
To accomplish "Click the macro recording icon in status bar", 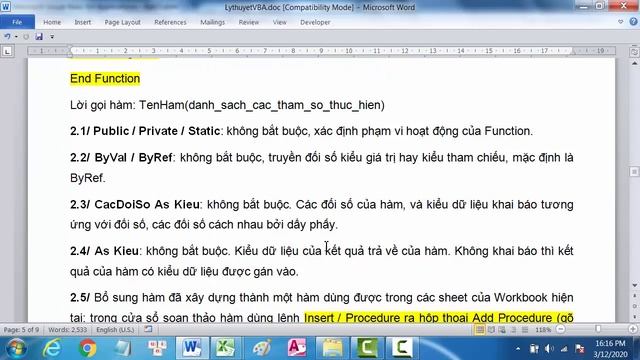I will point(148,329).
